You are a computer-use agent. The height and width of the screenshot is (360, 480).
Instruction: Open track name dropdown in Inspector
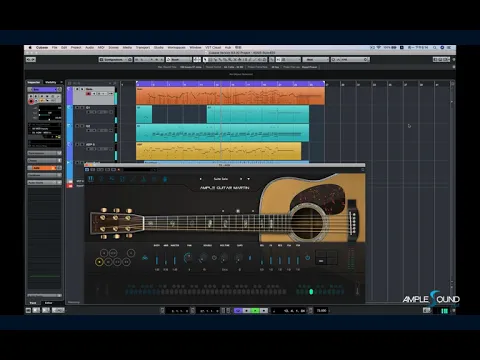coord(44,89)
